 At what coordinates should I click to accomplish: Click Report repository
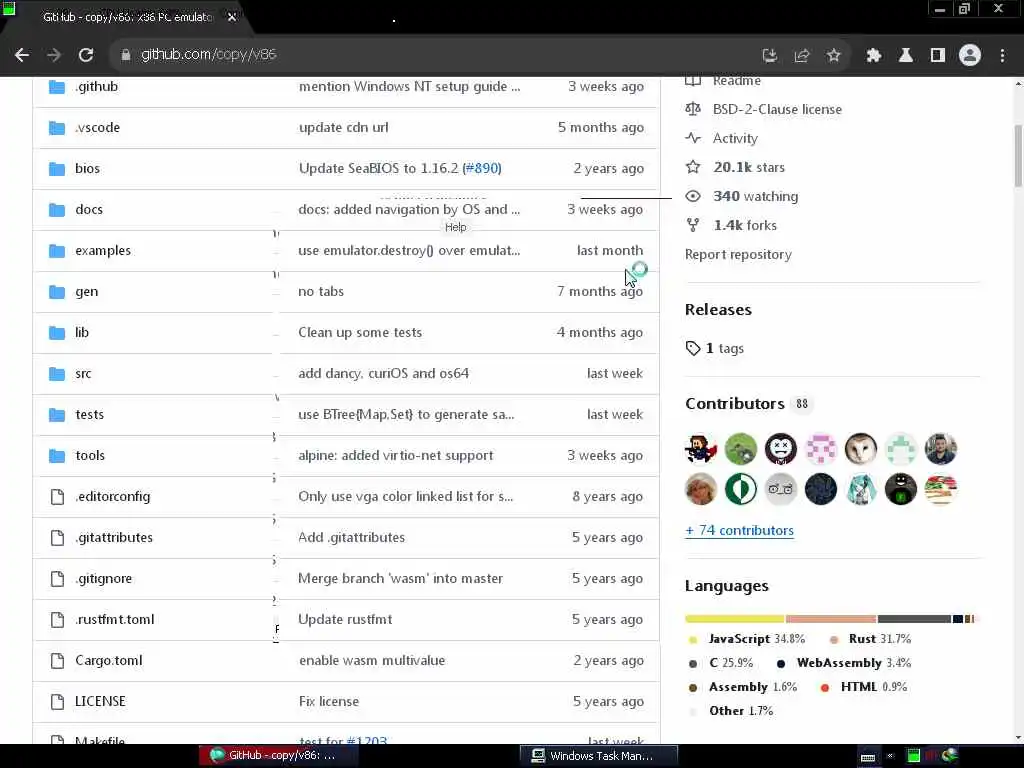pos(738,255)
